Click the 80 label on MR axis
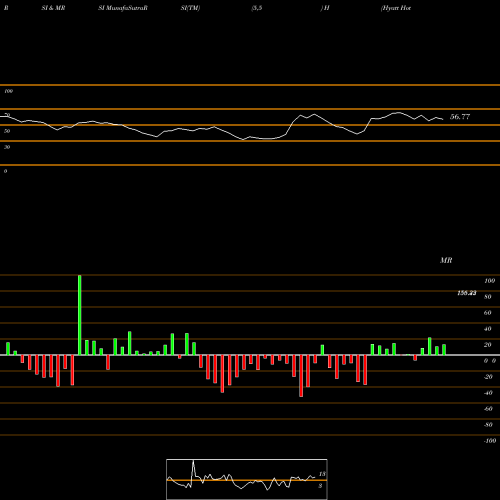 click(x=488, y=297)
